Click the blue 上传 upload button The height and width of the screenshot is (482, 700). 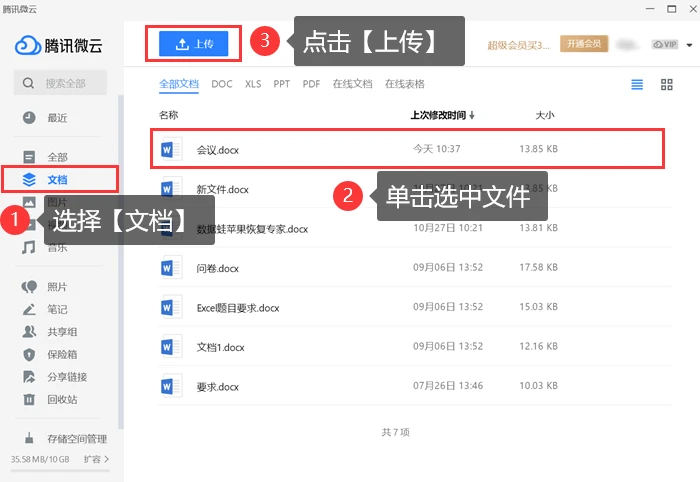tap(193, 44)
